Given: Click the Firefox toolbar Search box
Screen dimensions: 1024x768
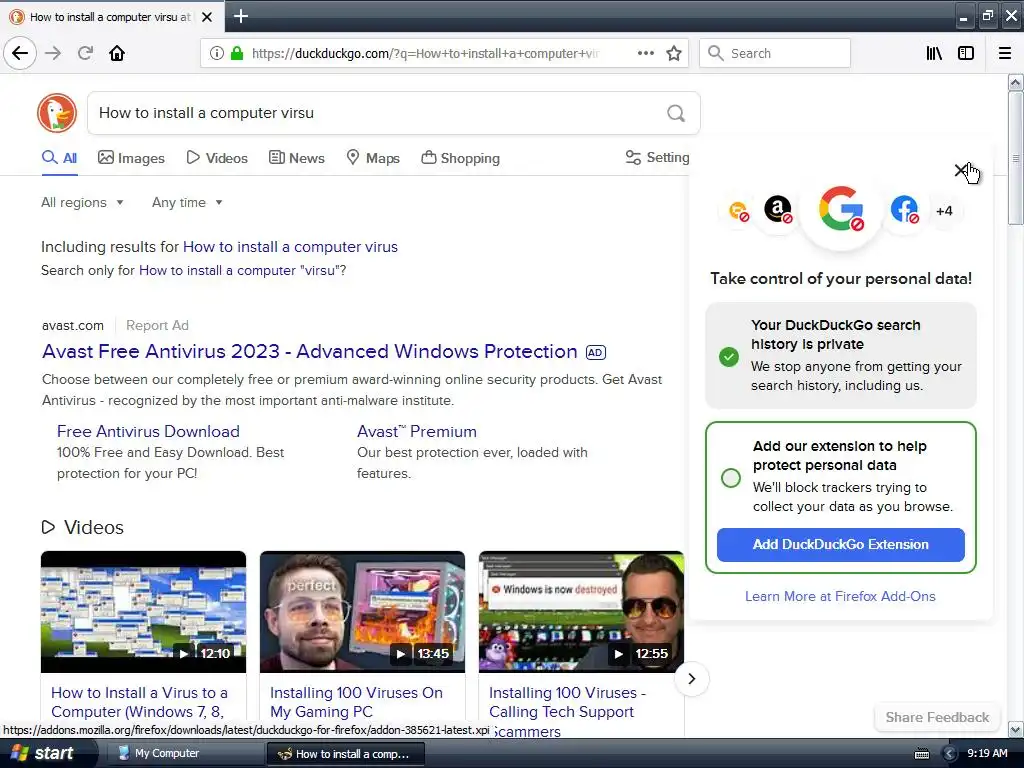Looking at the screenshot, I should coord(775,53).
